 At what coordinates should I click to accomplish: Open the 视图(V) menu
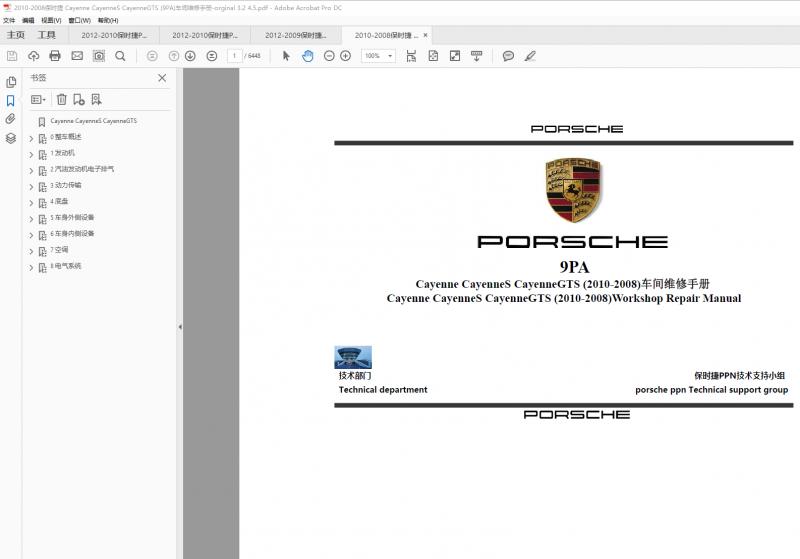point(50,20)
